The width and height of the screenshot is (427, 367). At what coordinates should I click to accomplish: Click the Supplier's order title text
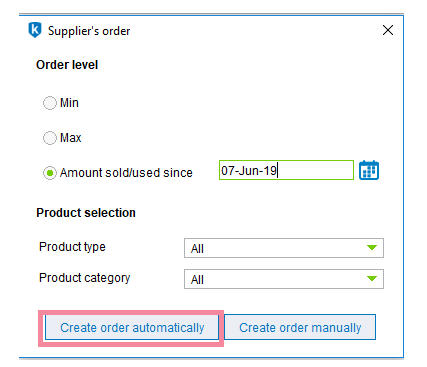[89, 31]
